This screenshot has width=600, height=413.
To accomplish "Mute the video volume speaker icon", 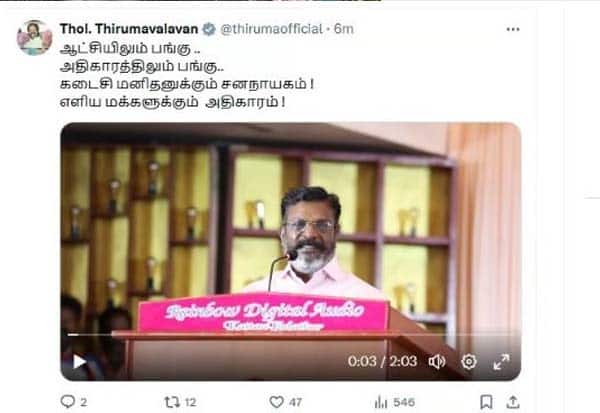I will tap(437, 361).
